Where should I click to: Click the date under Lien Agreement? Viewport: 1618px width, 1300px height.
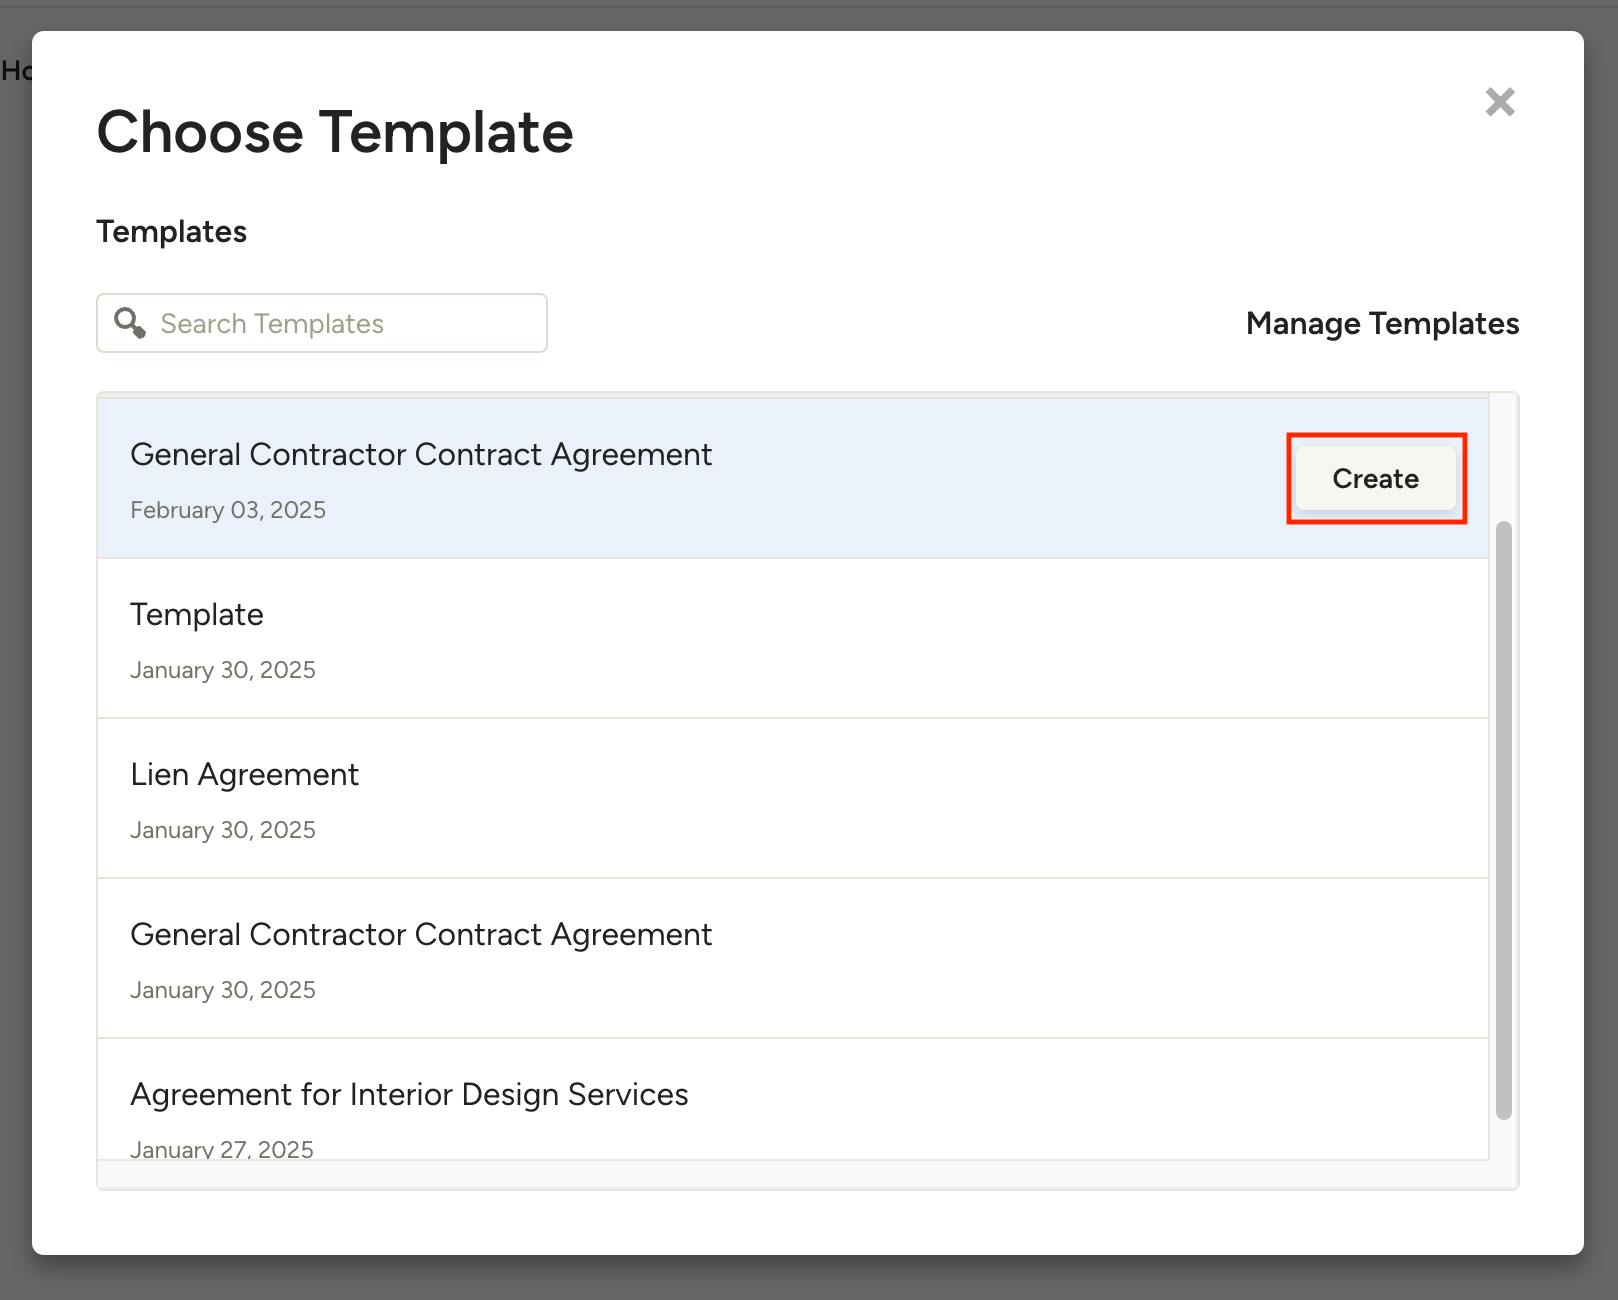[x=223, y=830]
